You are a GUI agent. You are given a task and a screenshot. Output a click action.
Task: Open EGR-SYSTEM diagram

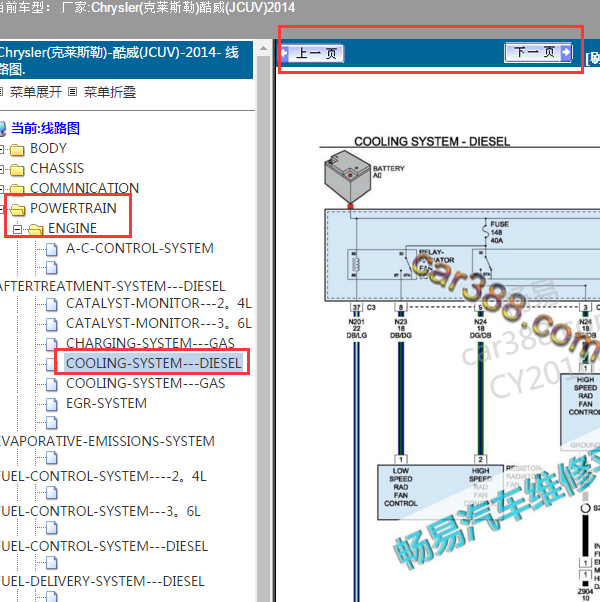[x=106, y=403]
